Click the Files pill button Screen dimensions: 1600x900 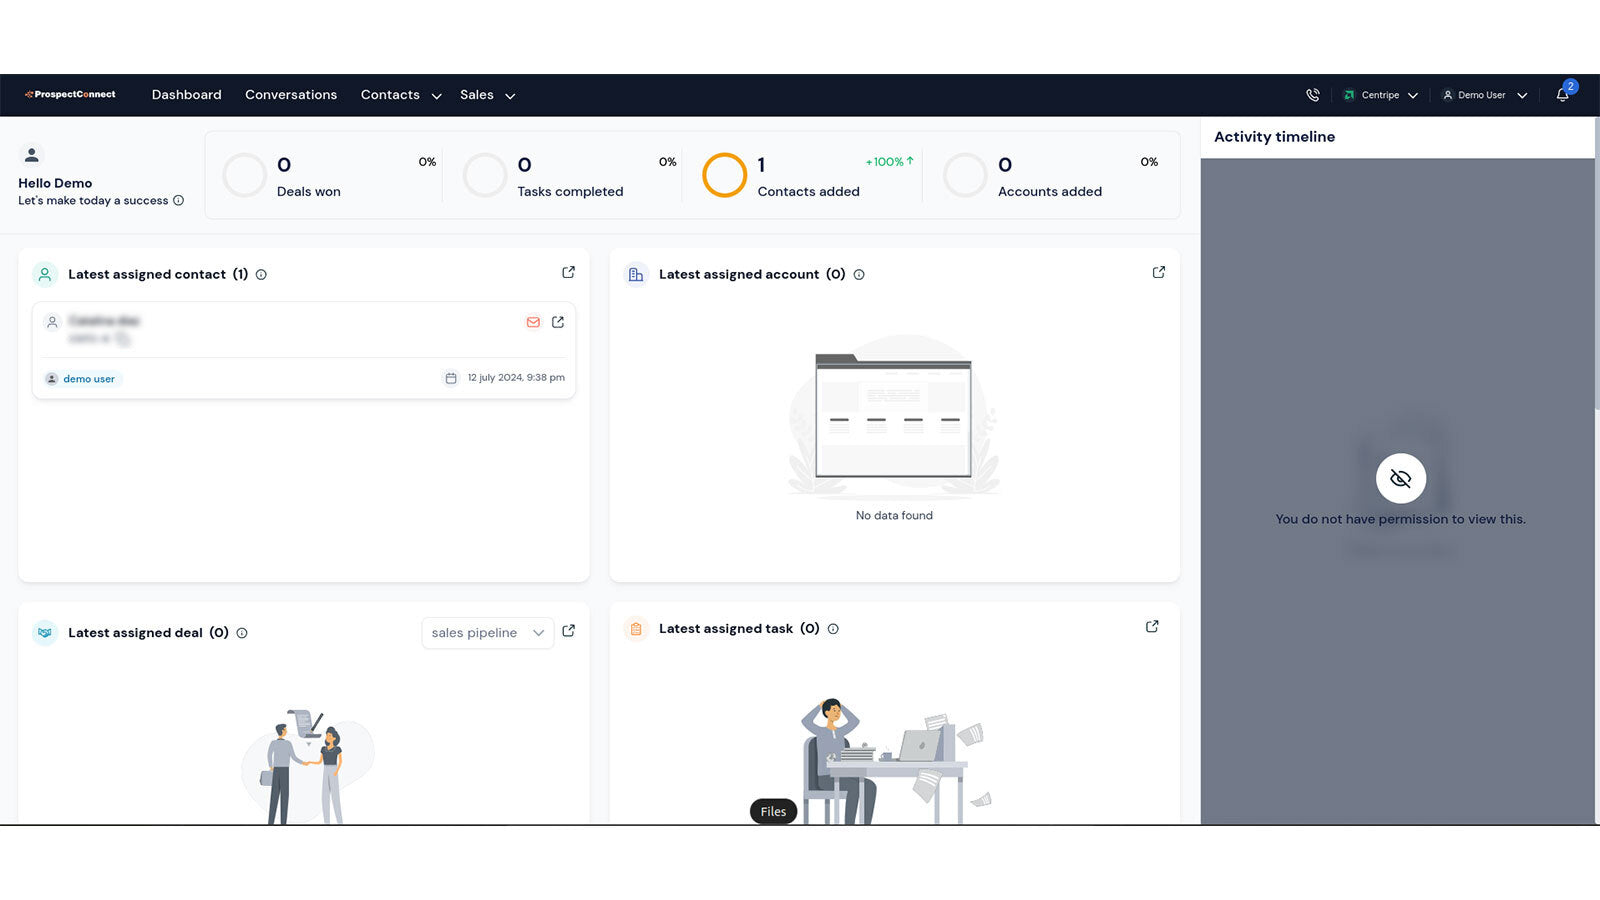(773, 812)
